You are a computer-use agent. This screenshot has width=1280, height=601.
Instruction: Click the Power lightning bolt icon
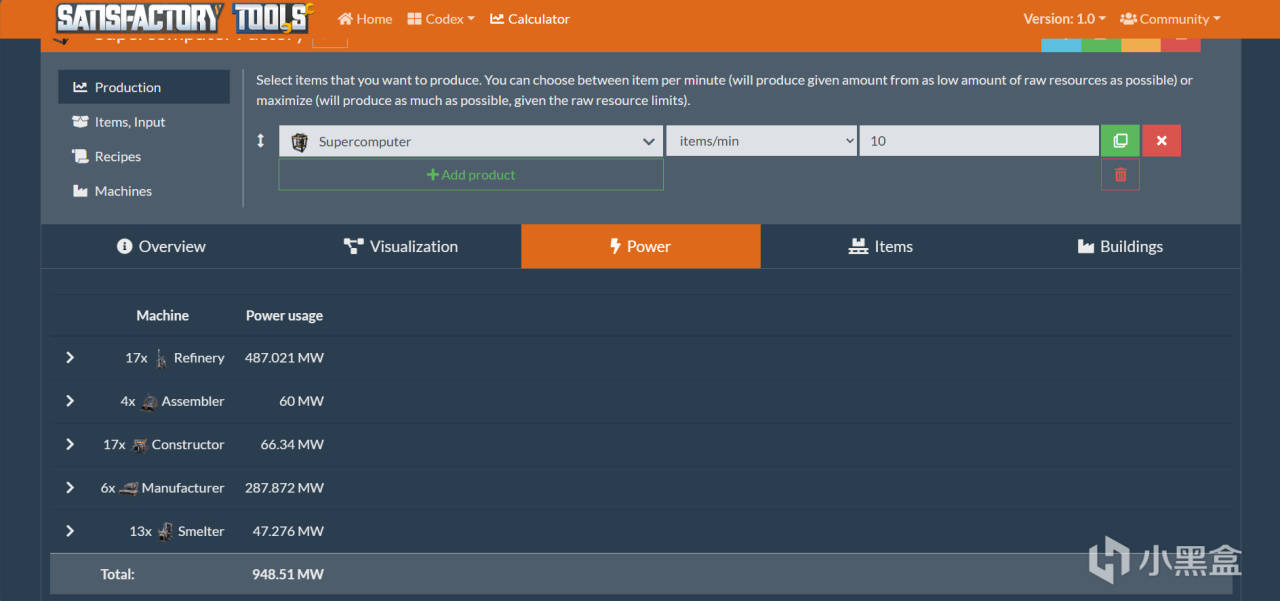coord(615,246)
